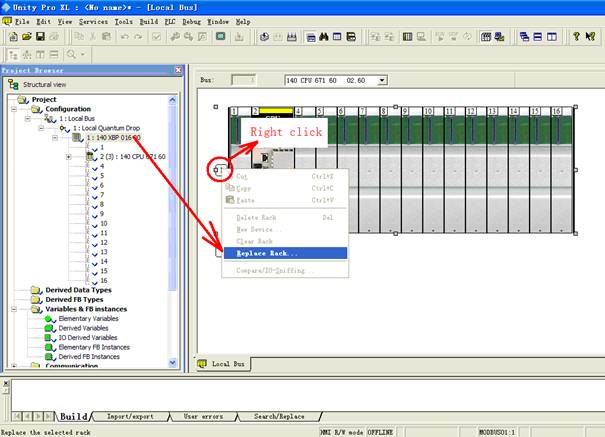605x437 pixels.
Task: Open the Services menu
Action: [94, 20]
